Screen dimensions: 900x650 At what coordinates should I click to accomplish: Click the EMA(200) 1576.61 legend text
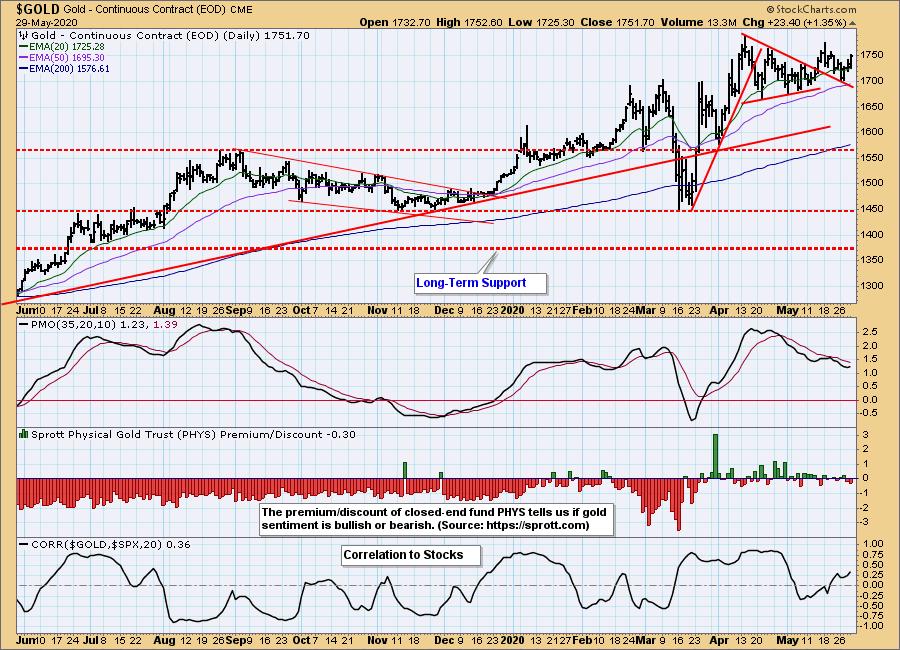69,68
